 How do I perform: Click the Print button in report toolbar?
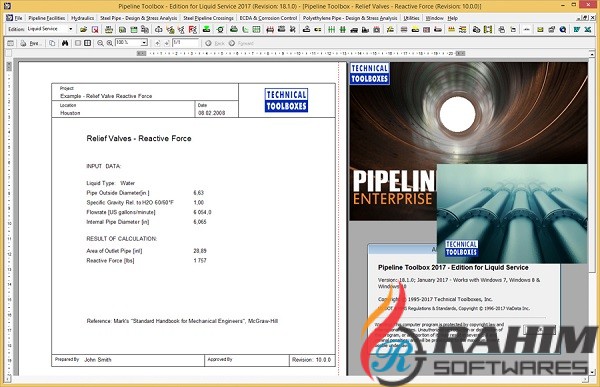click(34, 43)
